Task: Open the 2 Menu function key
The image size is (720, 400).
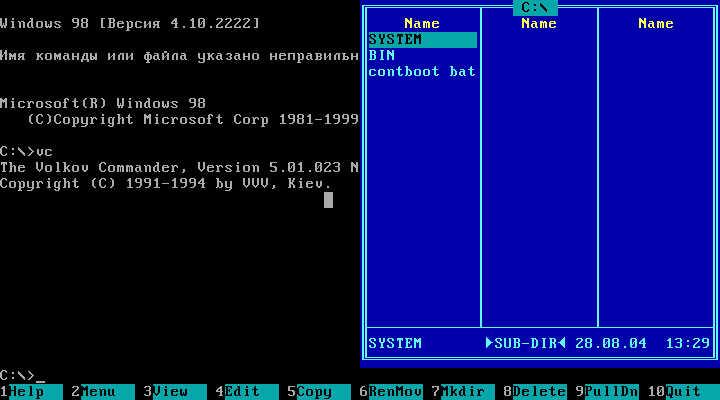Action: coord(103,392)
